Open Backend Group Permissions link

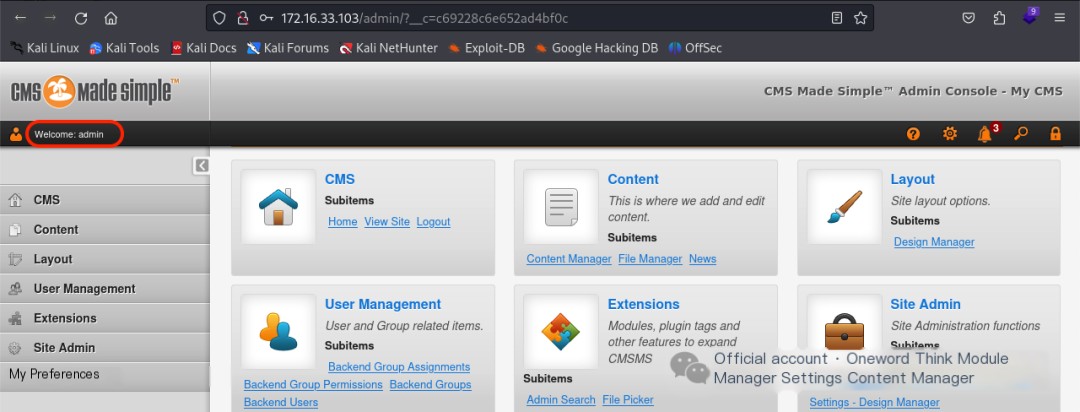coord(313,384)
